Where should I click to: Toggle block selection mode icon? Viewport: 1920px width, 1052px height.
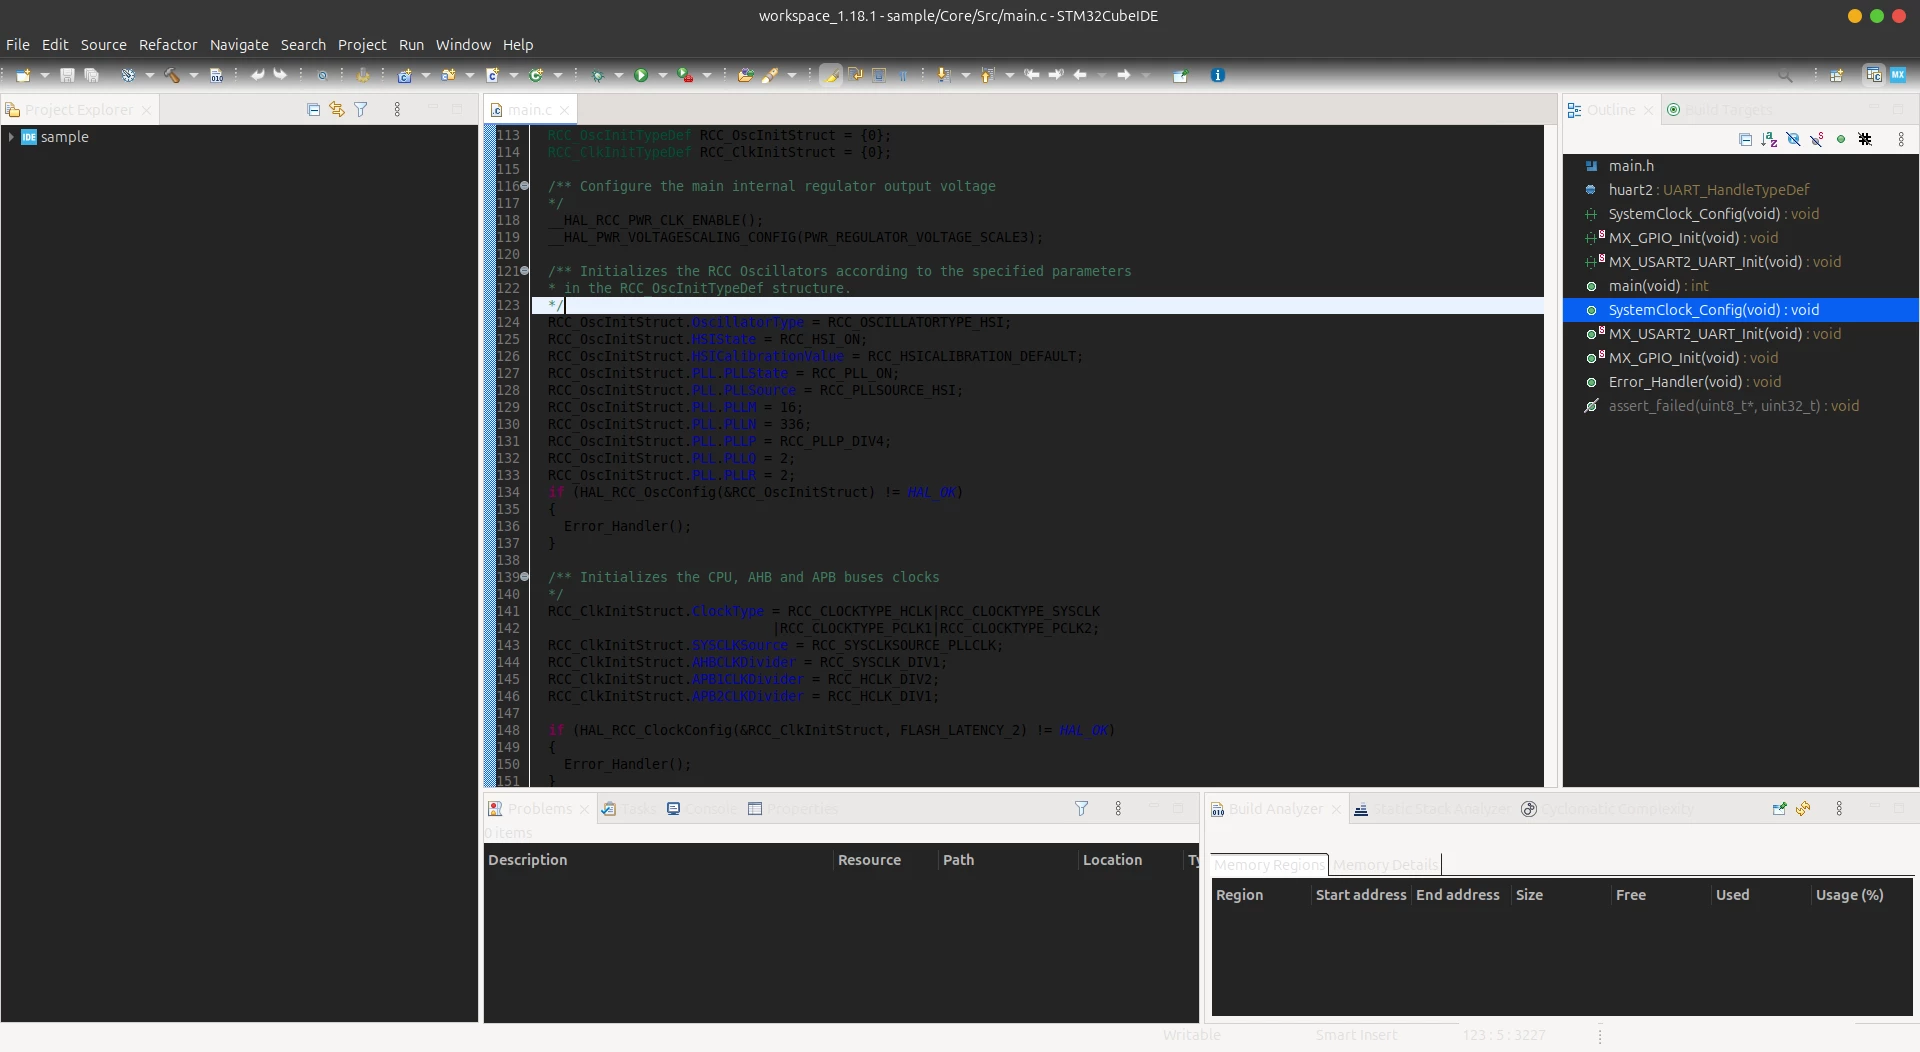pyautogui.click(x=879, y=75)
